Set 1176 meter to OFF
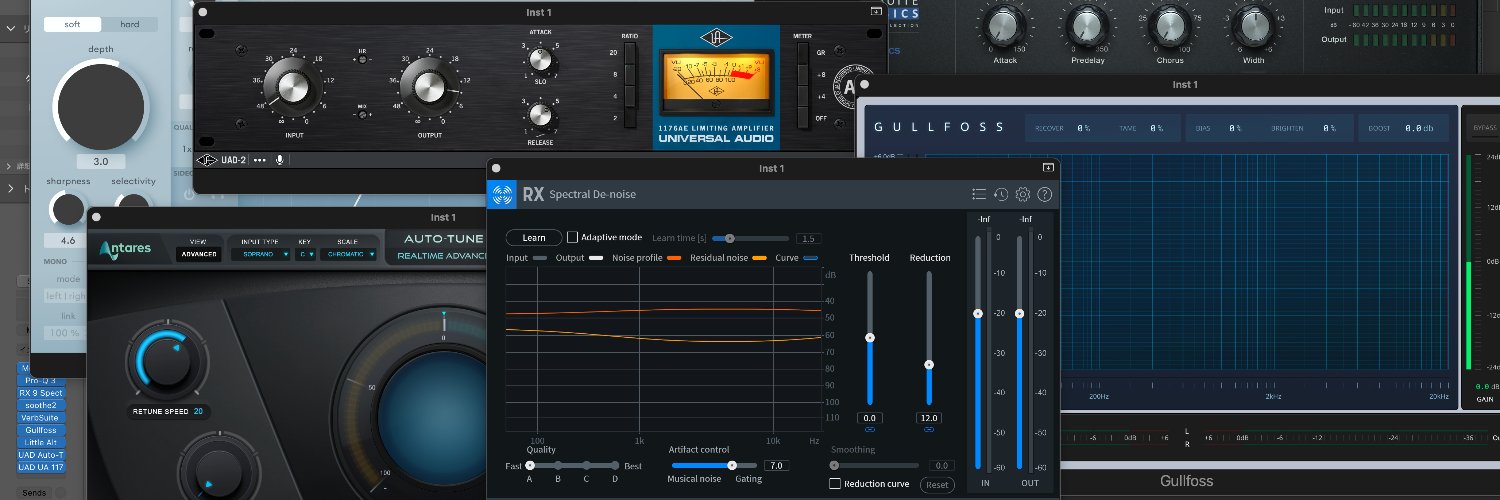This screenshot has width=1500, height=500. click(802, 118)
